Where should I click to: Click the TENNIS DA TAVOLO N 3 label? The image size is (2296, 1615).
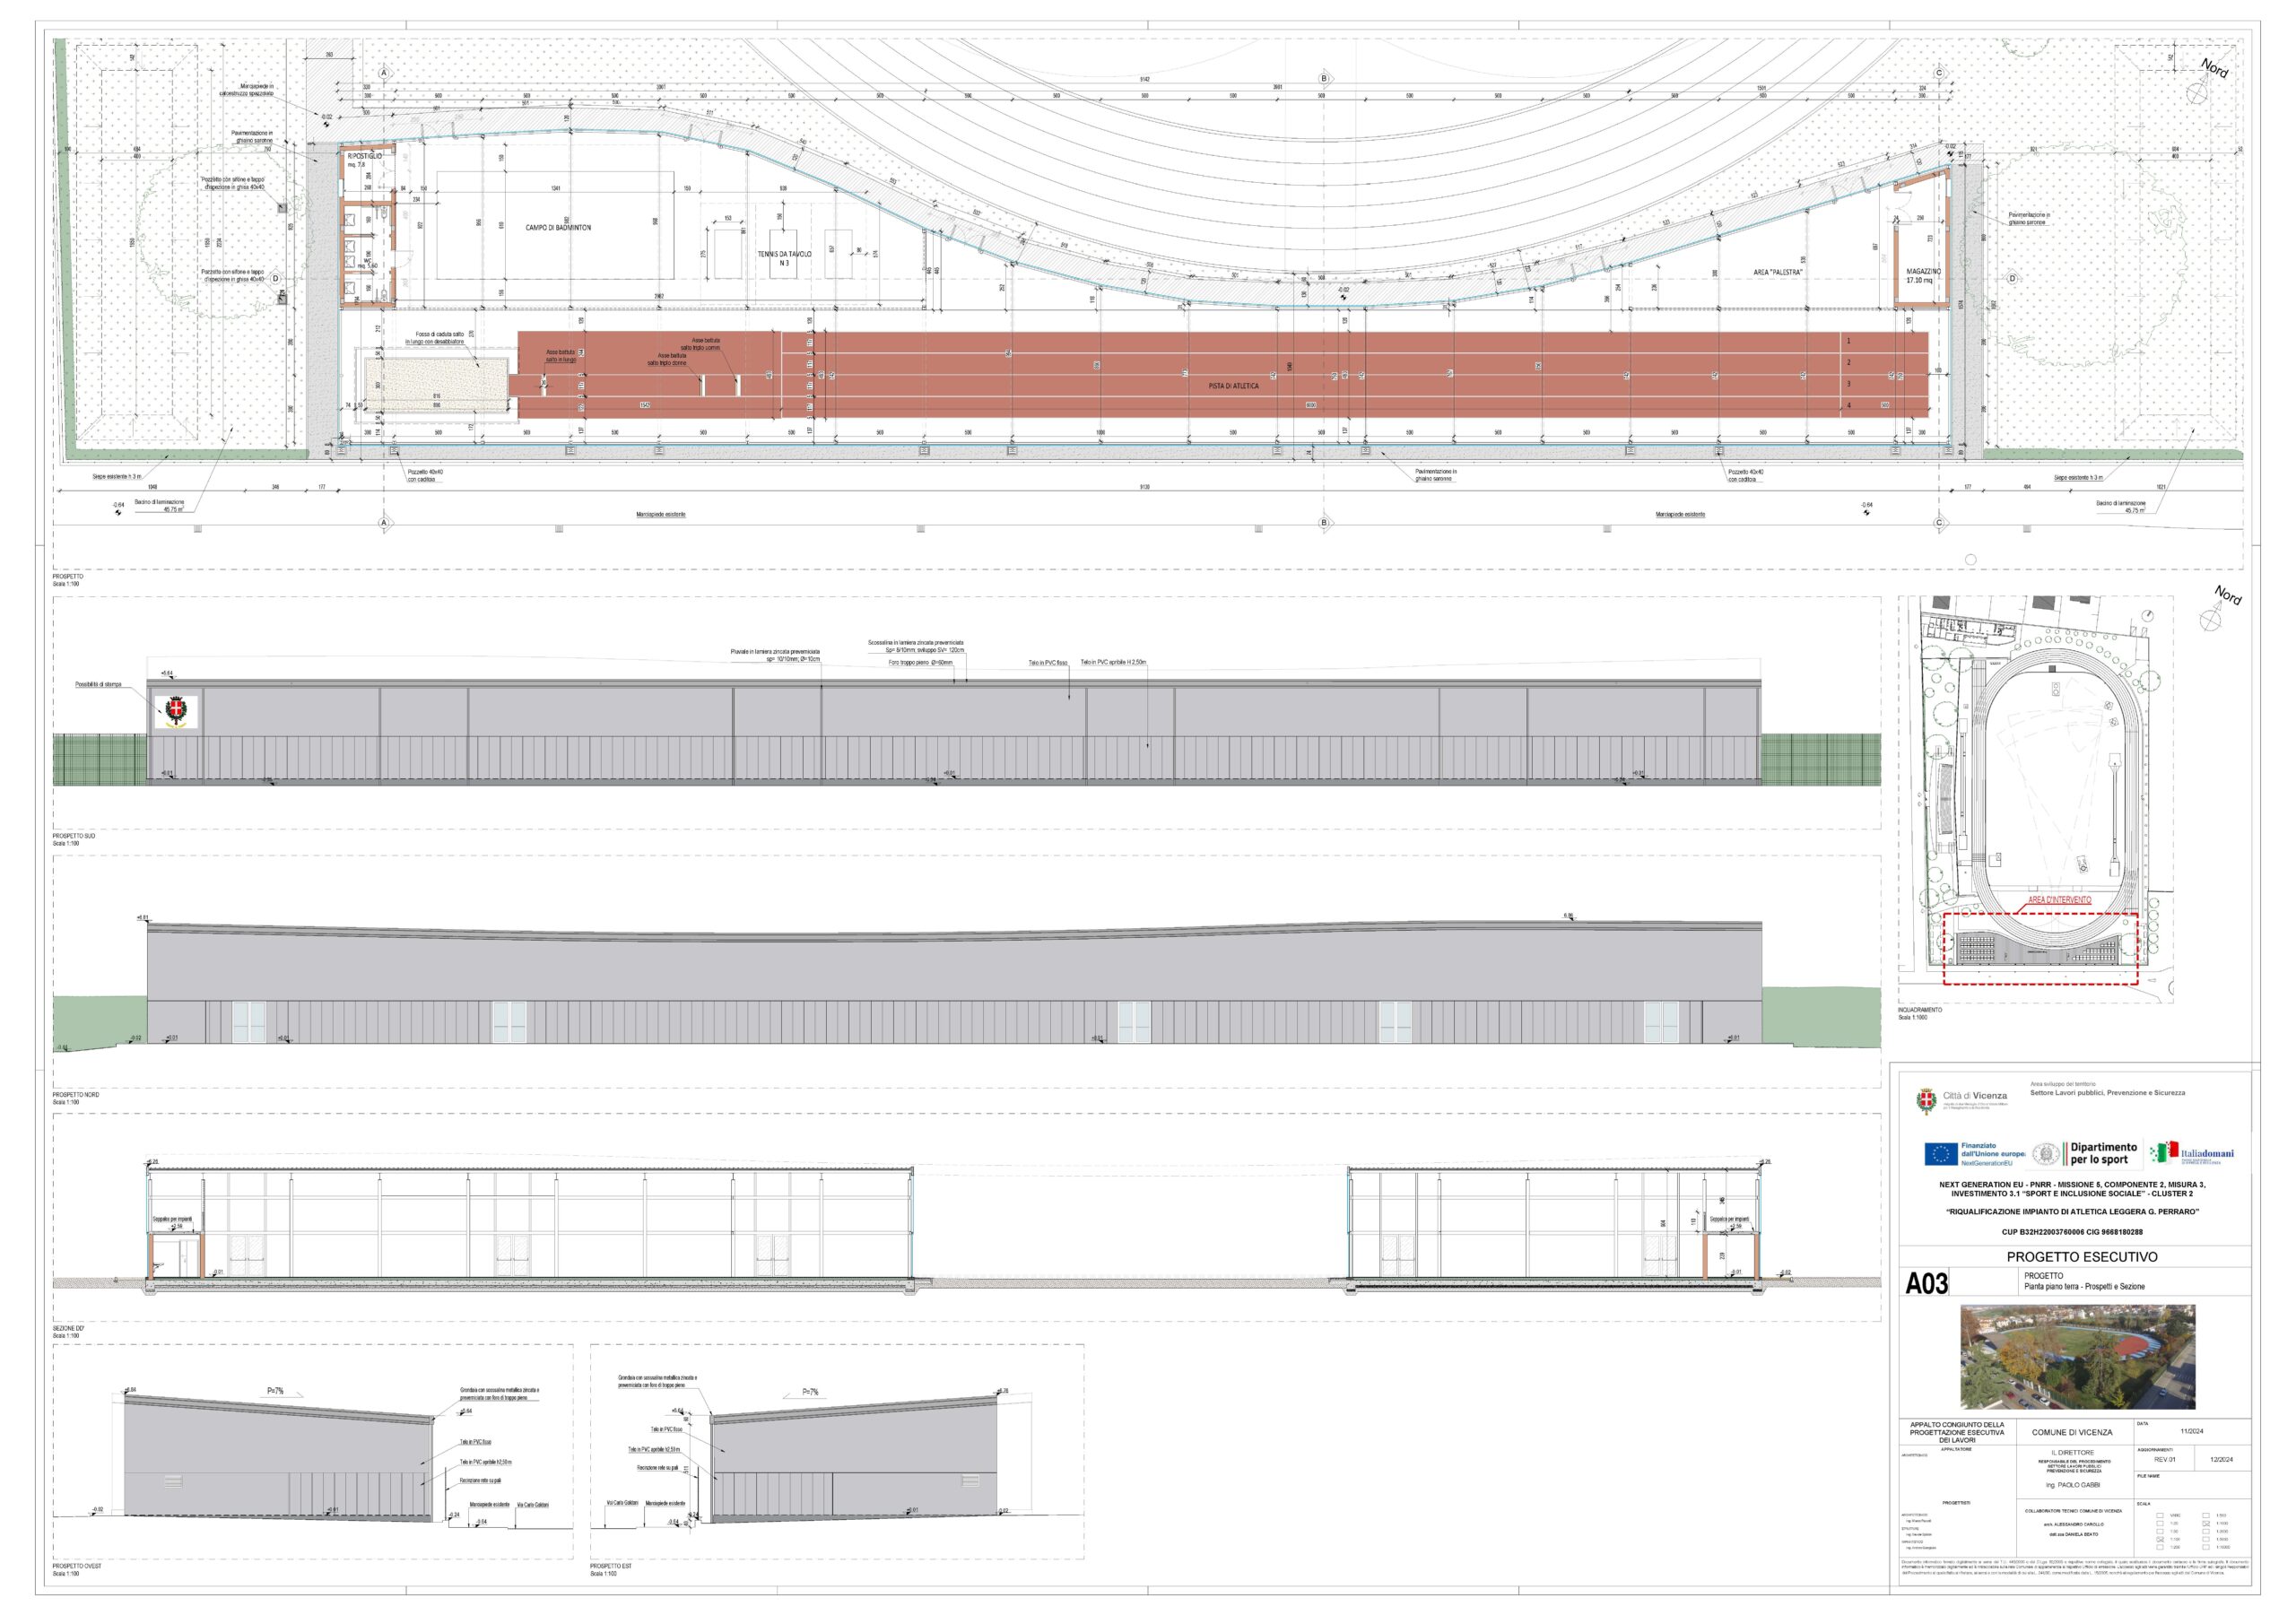[784, 258]
